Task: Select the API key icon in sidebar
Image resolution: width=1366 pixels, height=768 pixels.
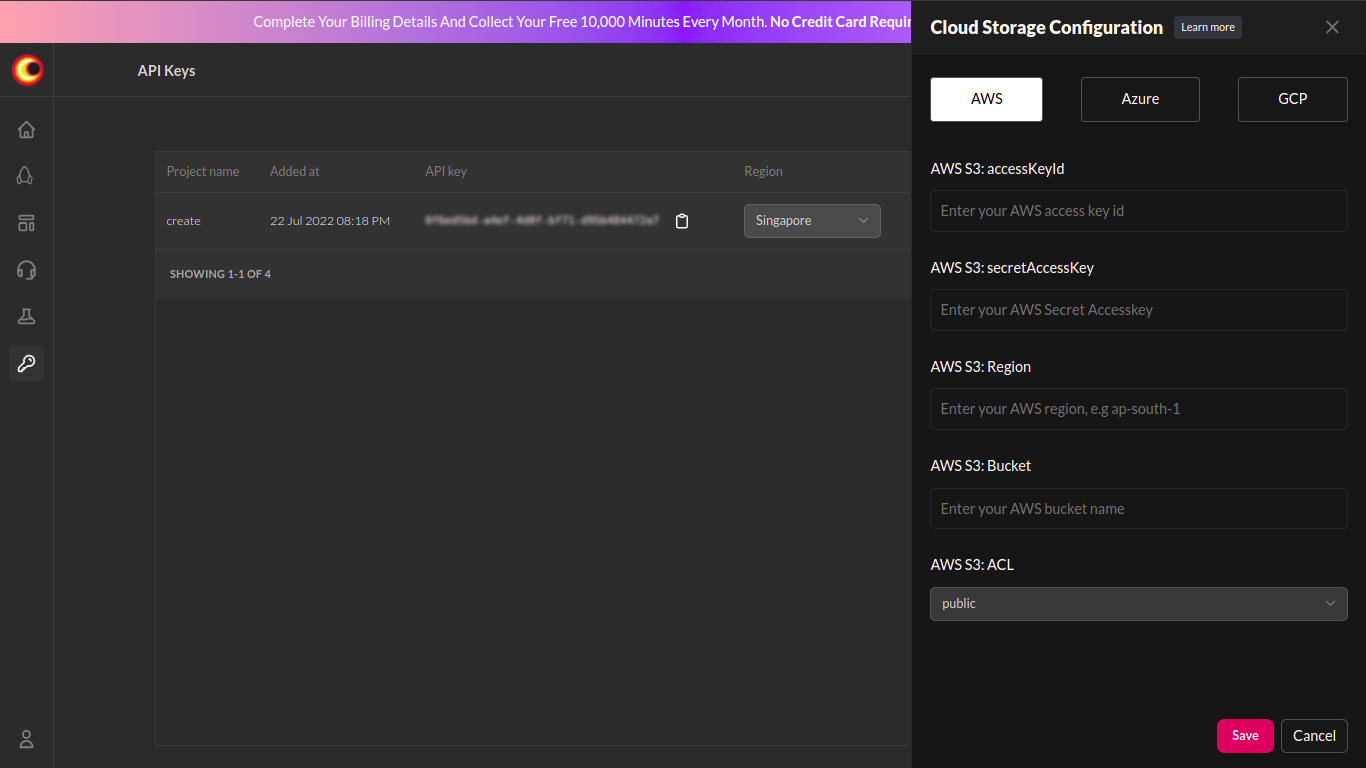Action: tap(27, 363)
